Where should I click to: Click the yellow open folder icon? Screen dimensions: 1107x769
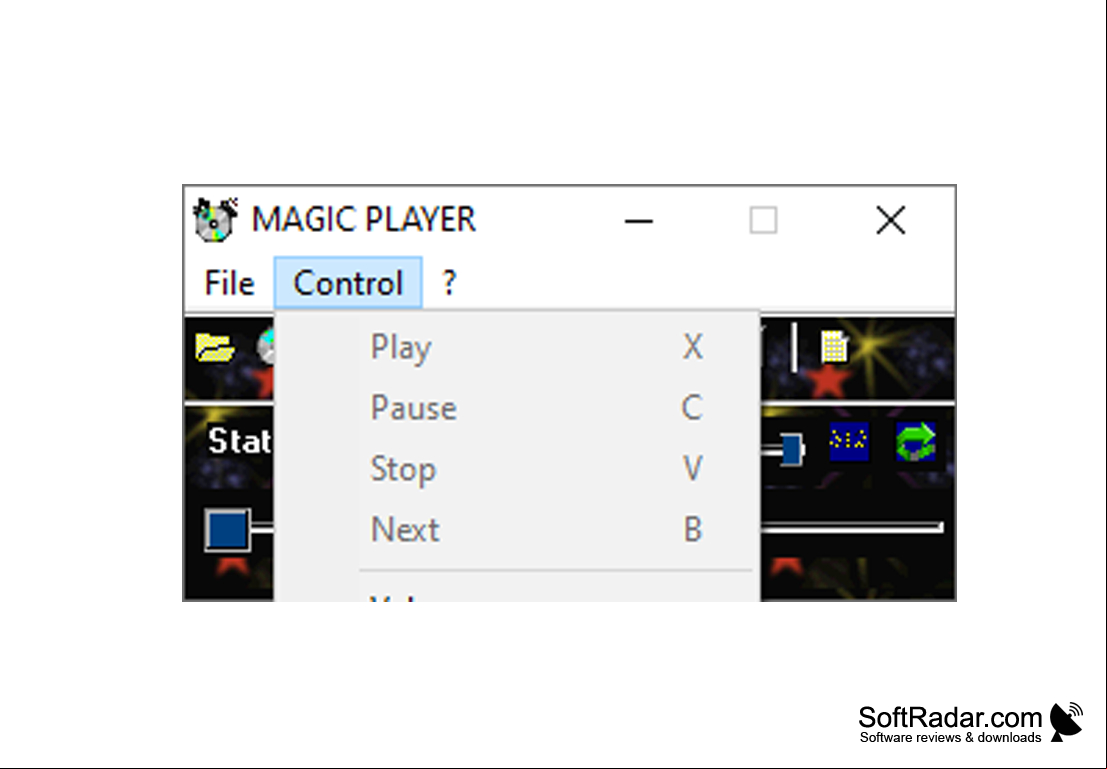[215, 347]
